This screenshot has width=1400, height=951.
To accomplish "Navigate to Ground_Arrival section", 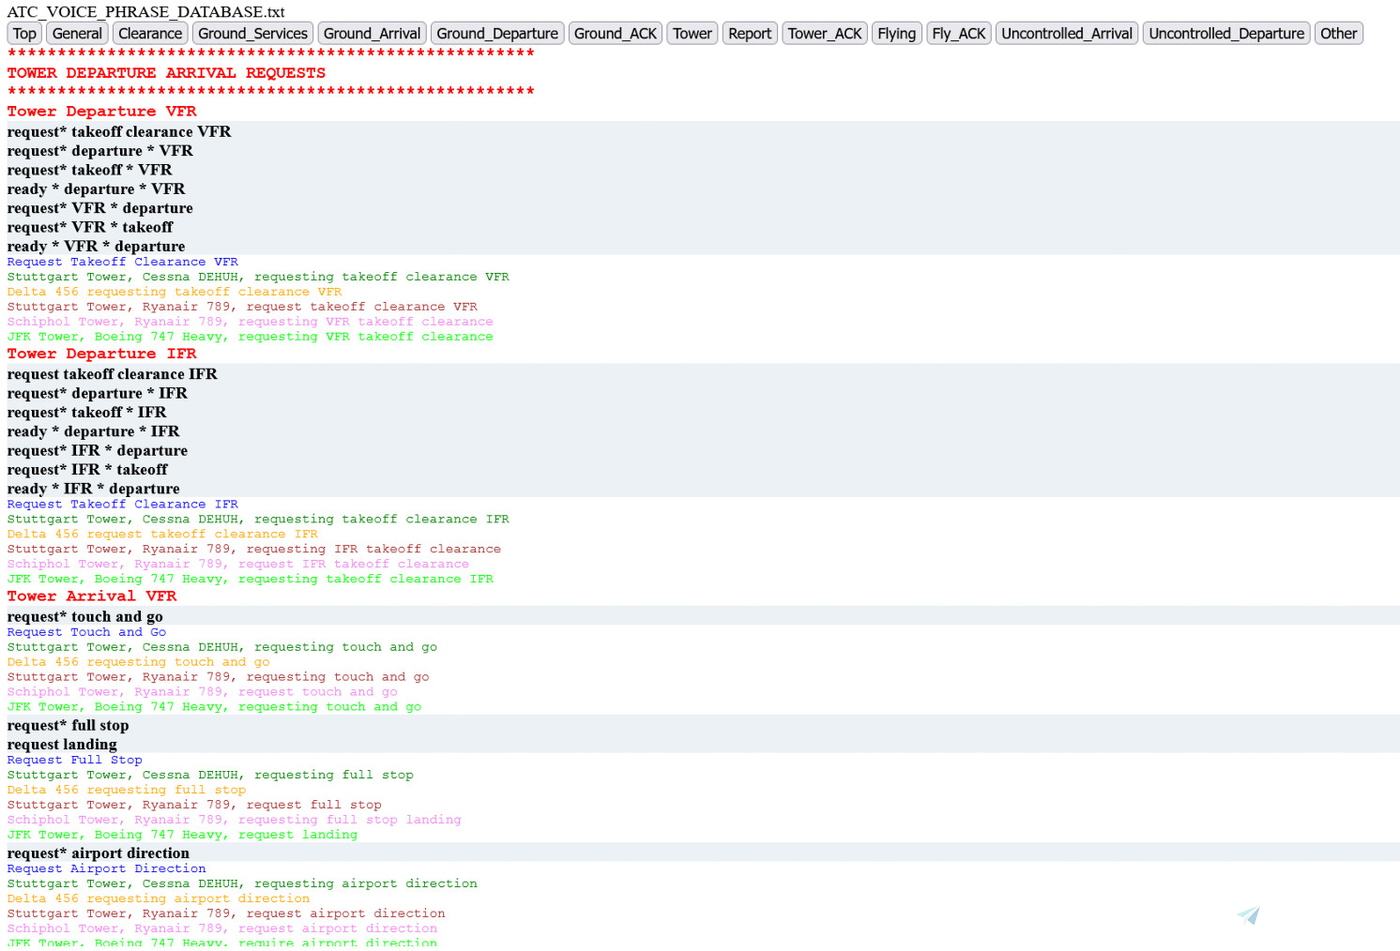I will (372, 33).
